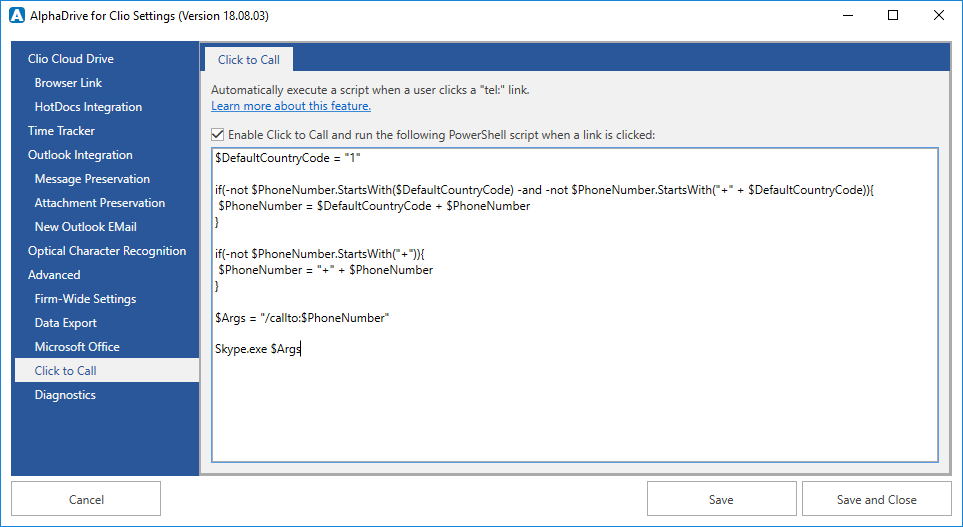
Task: Open Browser Link settings
Action: coord(68,83)
